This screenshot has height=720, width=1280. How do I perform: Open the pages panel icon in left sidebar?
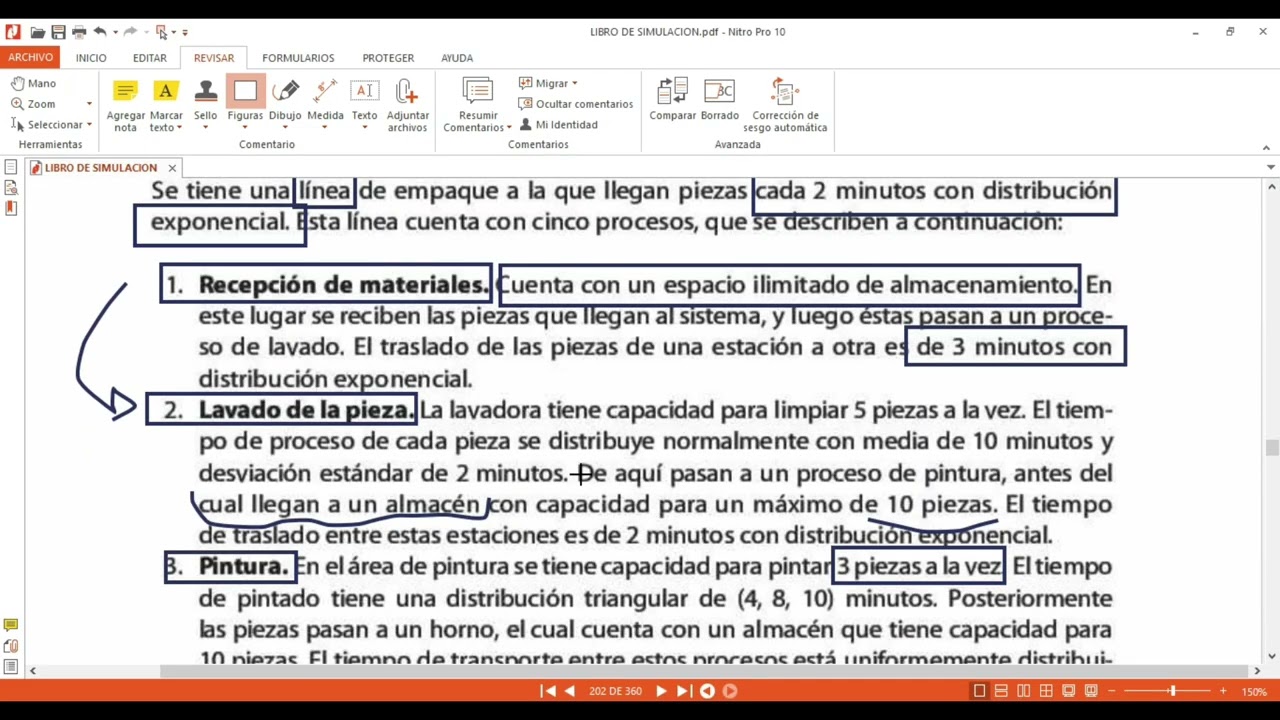click(x=11, y=168)
